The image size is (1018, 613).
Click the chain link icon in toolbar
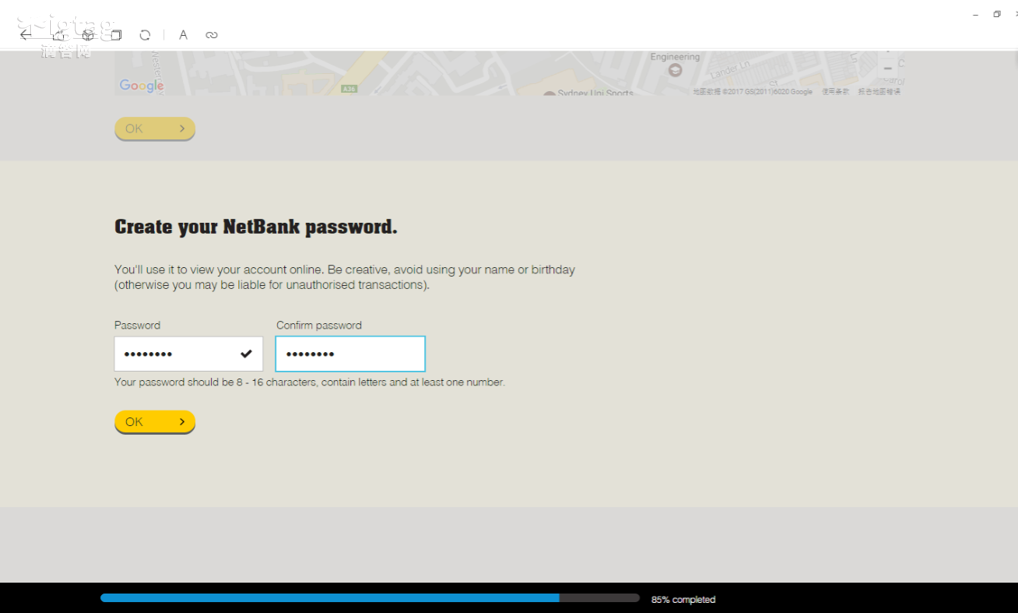(212, 35)
